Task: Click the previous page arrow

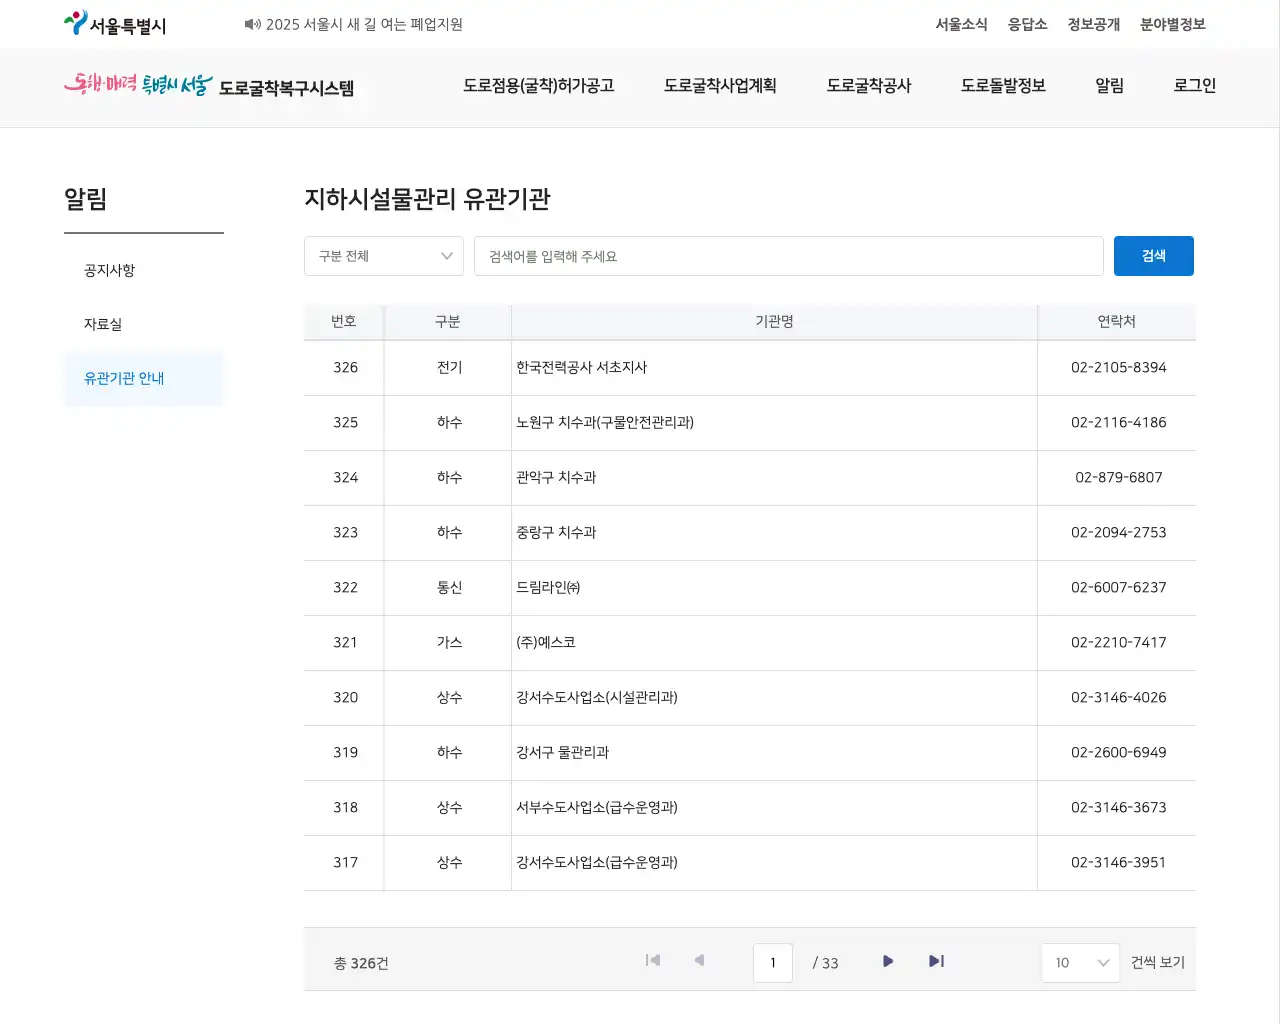Action: pyautogui.click(x=699, y=961)
